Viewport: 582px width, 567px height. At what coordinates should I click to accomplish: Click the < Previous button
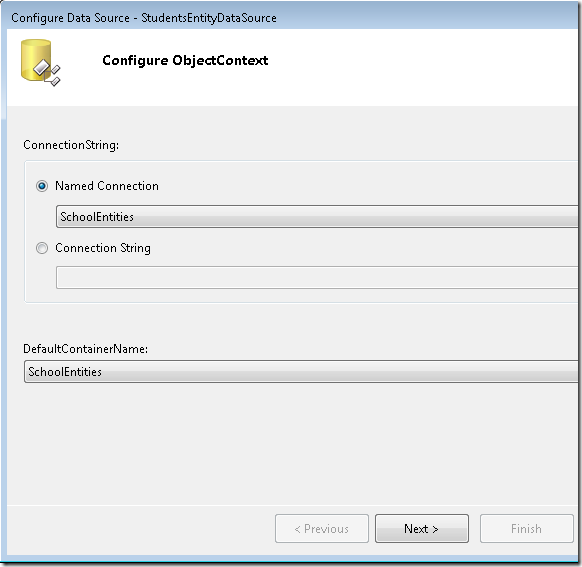[322, 528]
